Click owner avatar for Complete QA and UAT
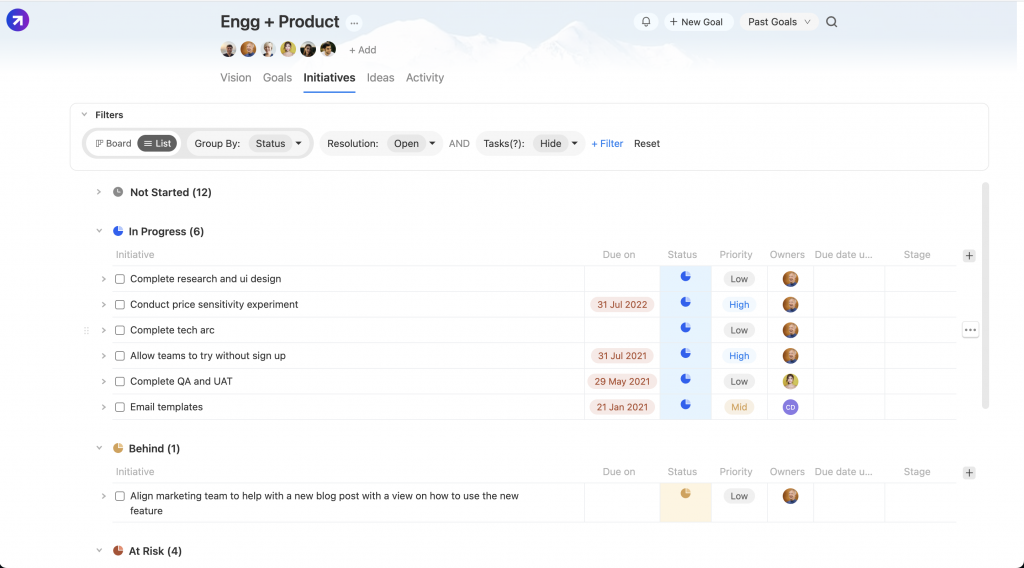This screenshot has height=568, width=1024. tap(790, 381)
